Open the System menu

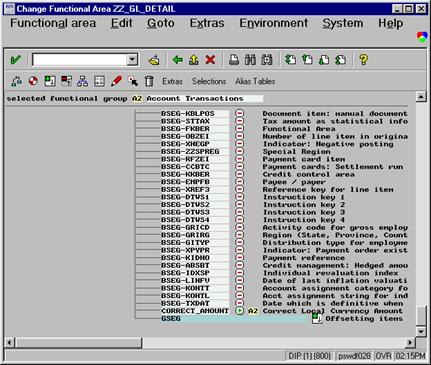(343, 23)
